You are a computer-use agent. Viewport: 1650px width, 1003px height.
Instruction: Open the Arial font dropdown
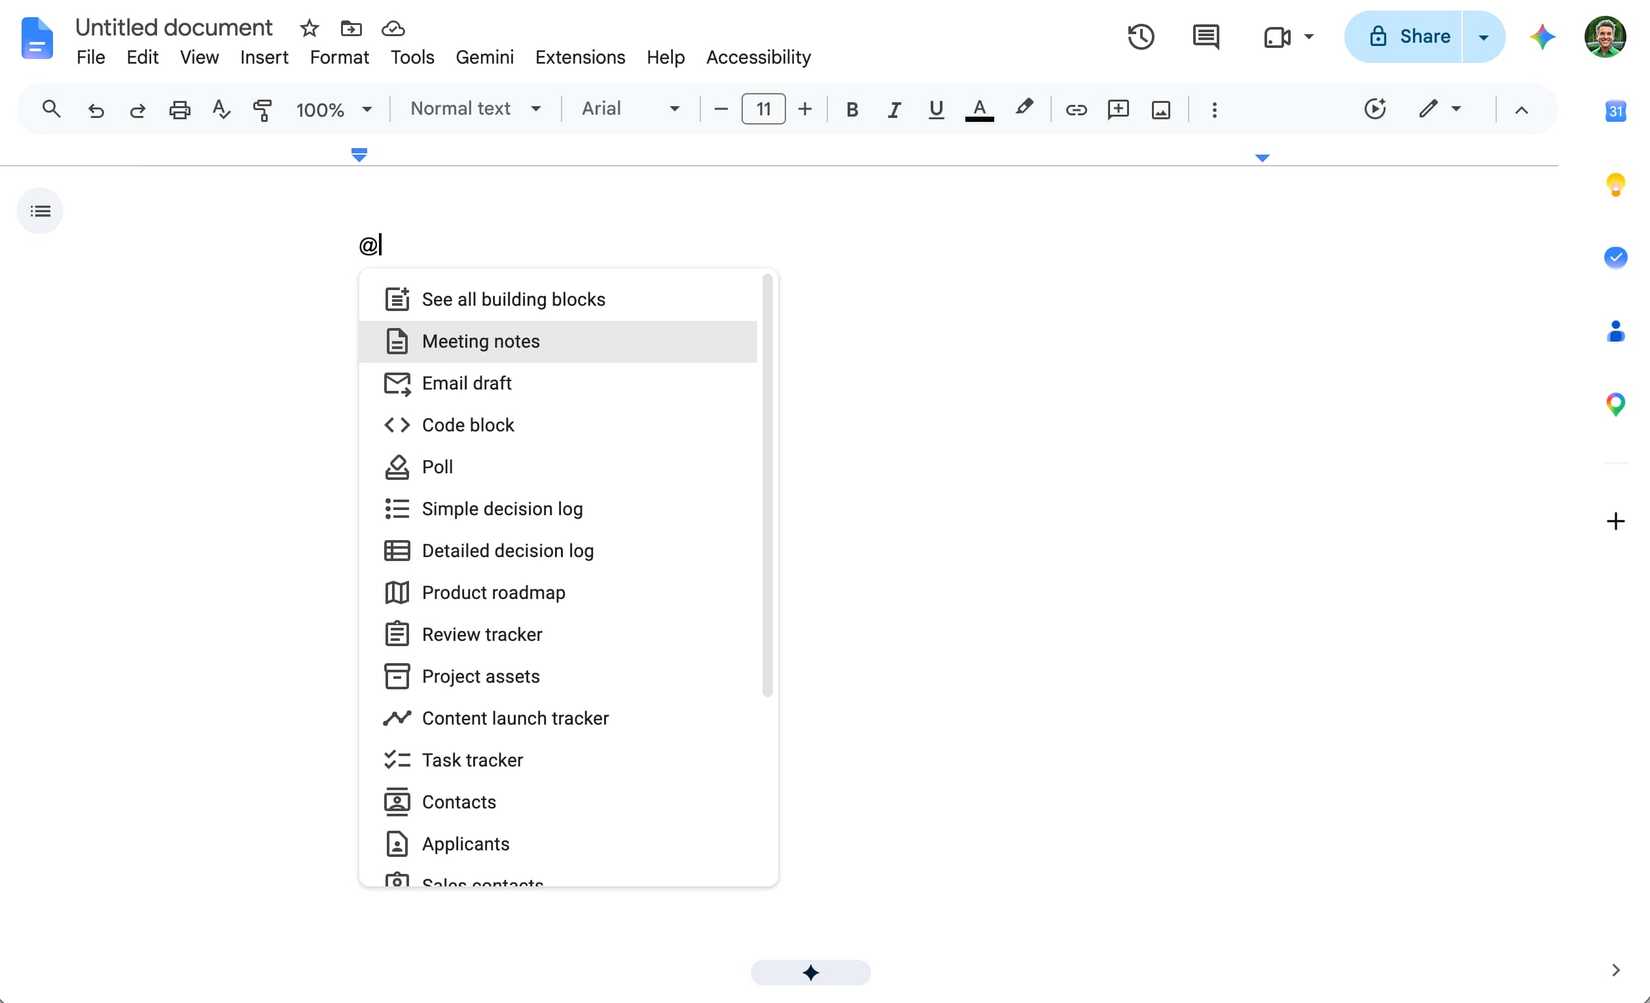pos(631,109)
